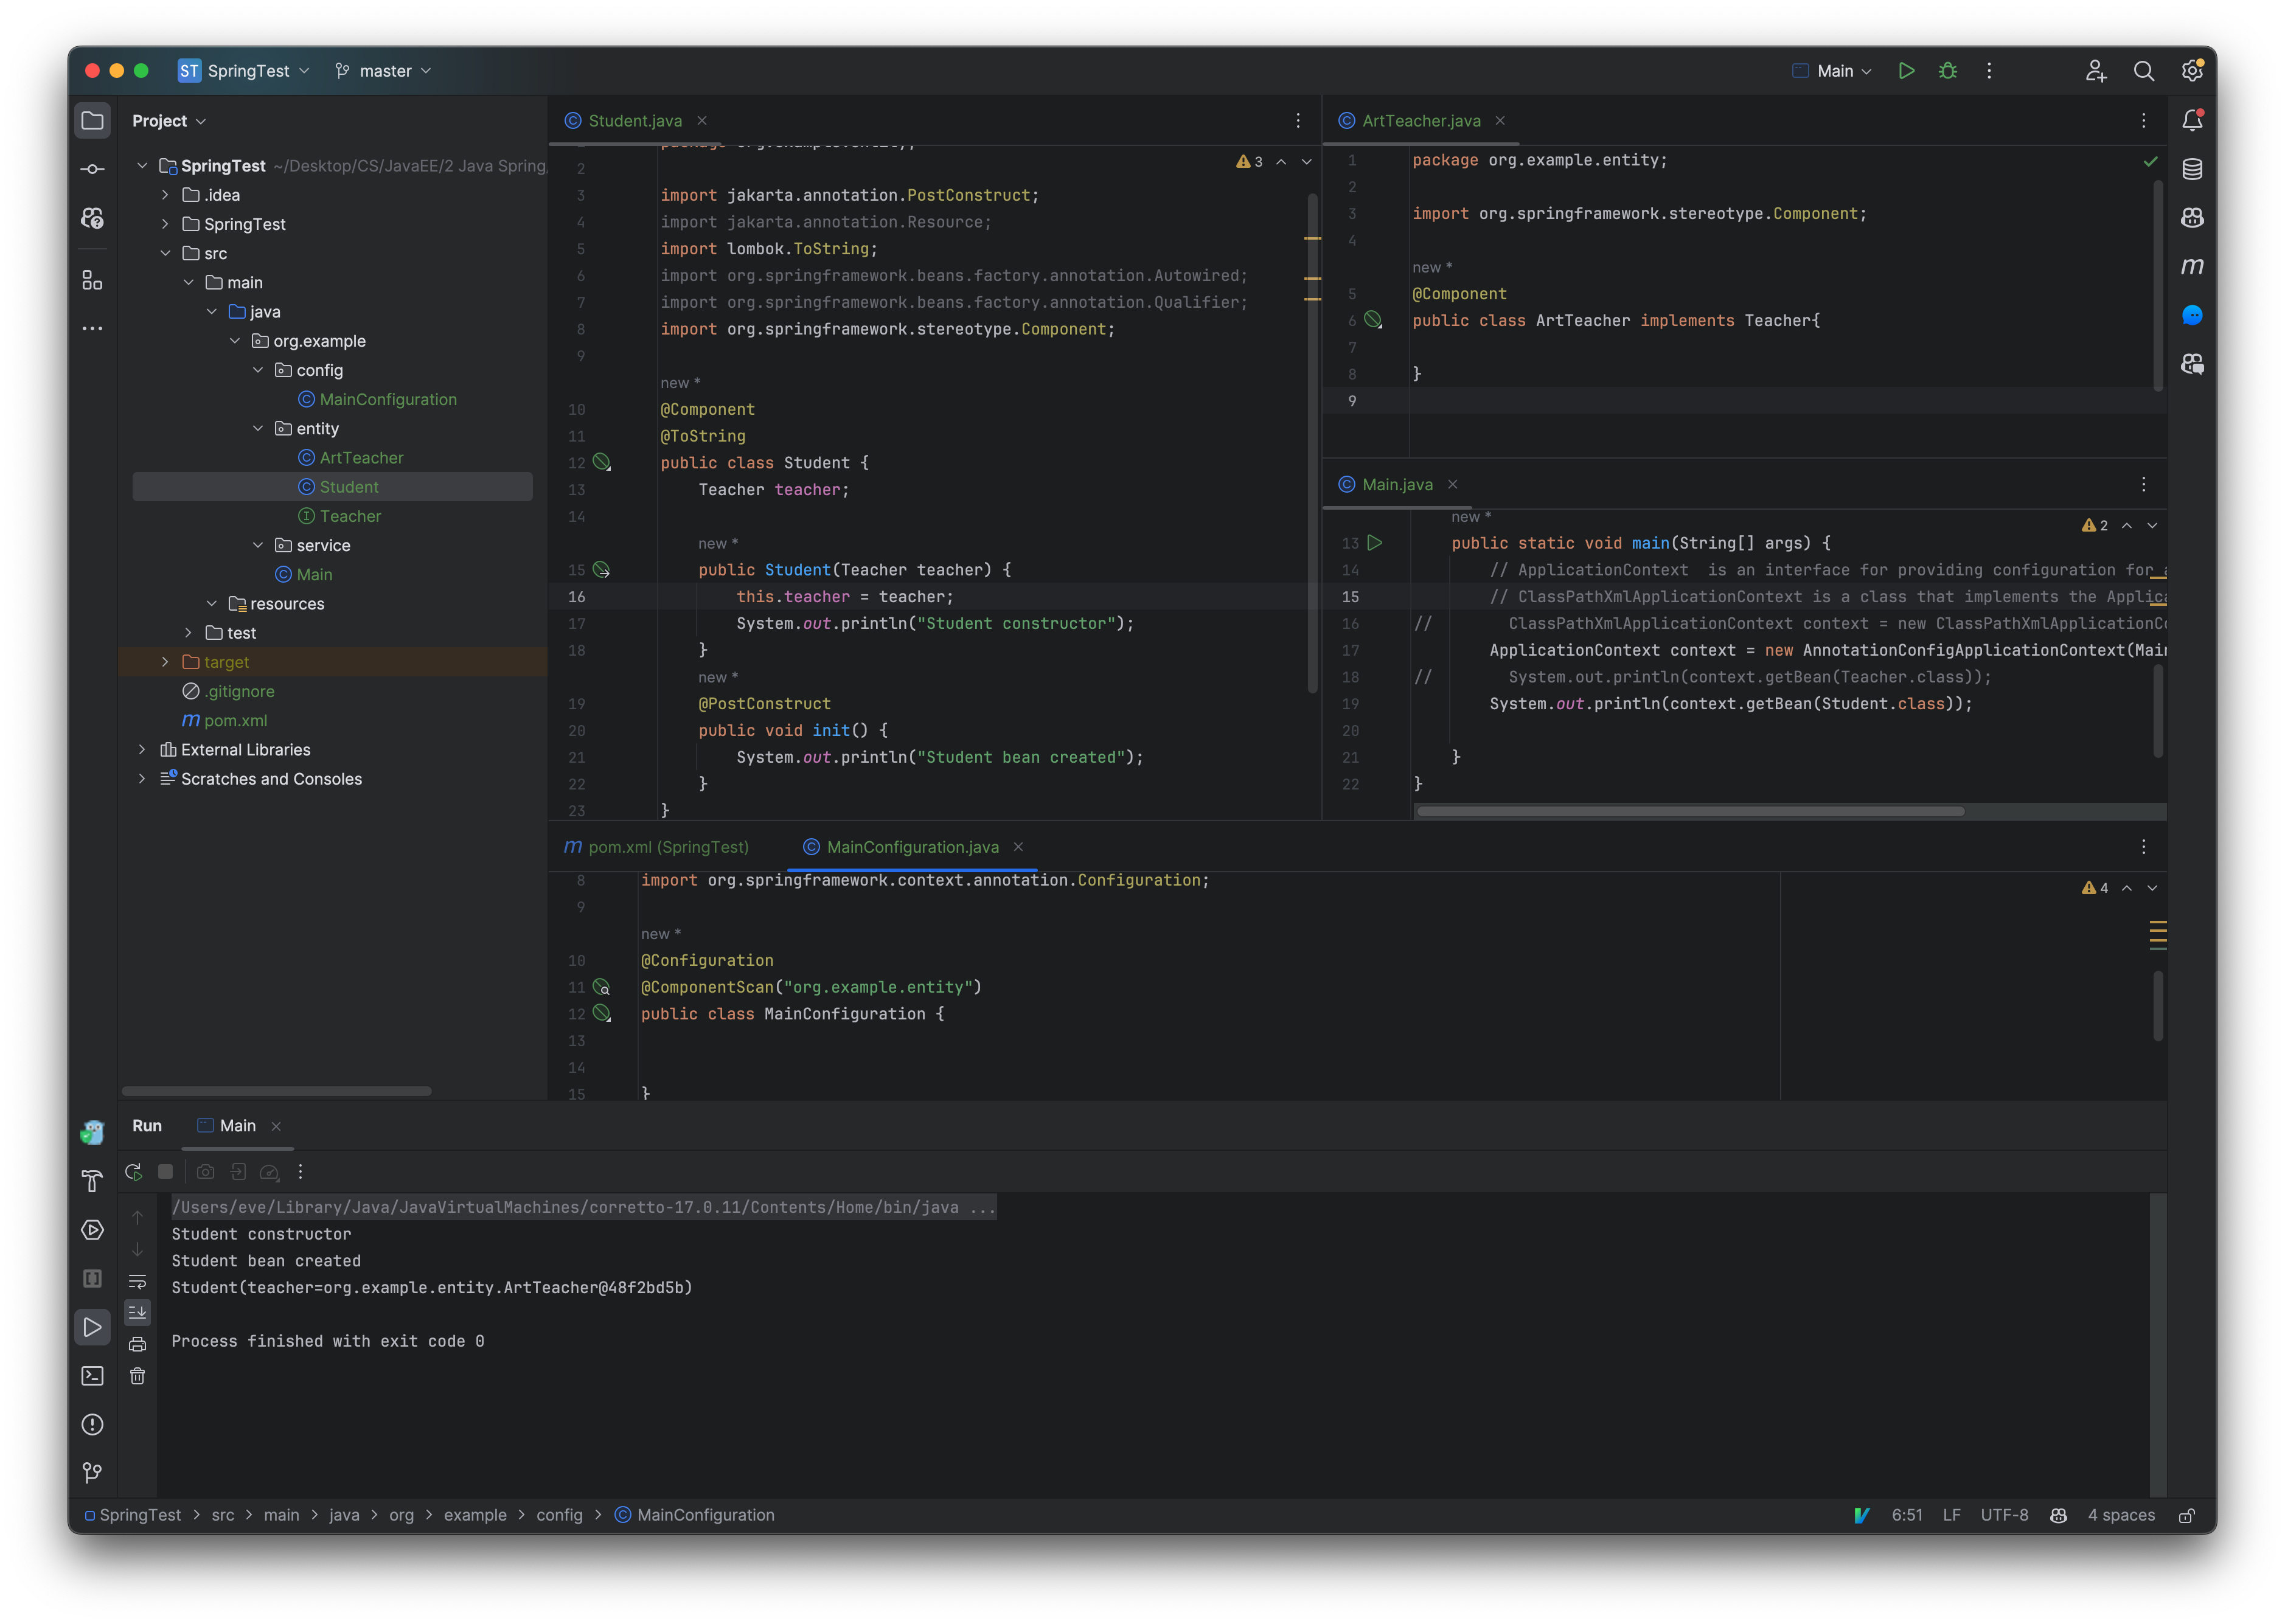Open the Terminal tool window
Image resolution: width=2285 pixels, height=1624 pixels.
[x=92, y=1376]
